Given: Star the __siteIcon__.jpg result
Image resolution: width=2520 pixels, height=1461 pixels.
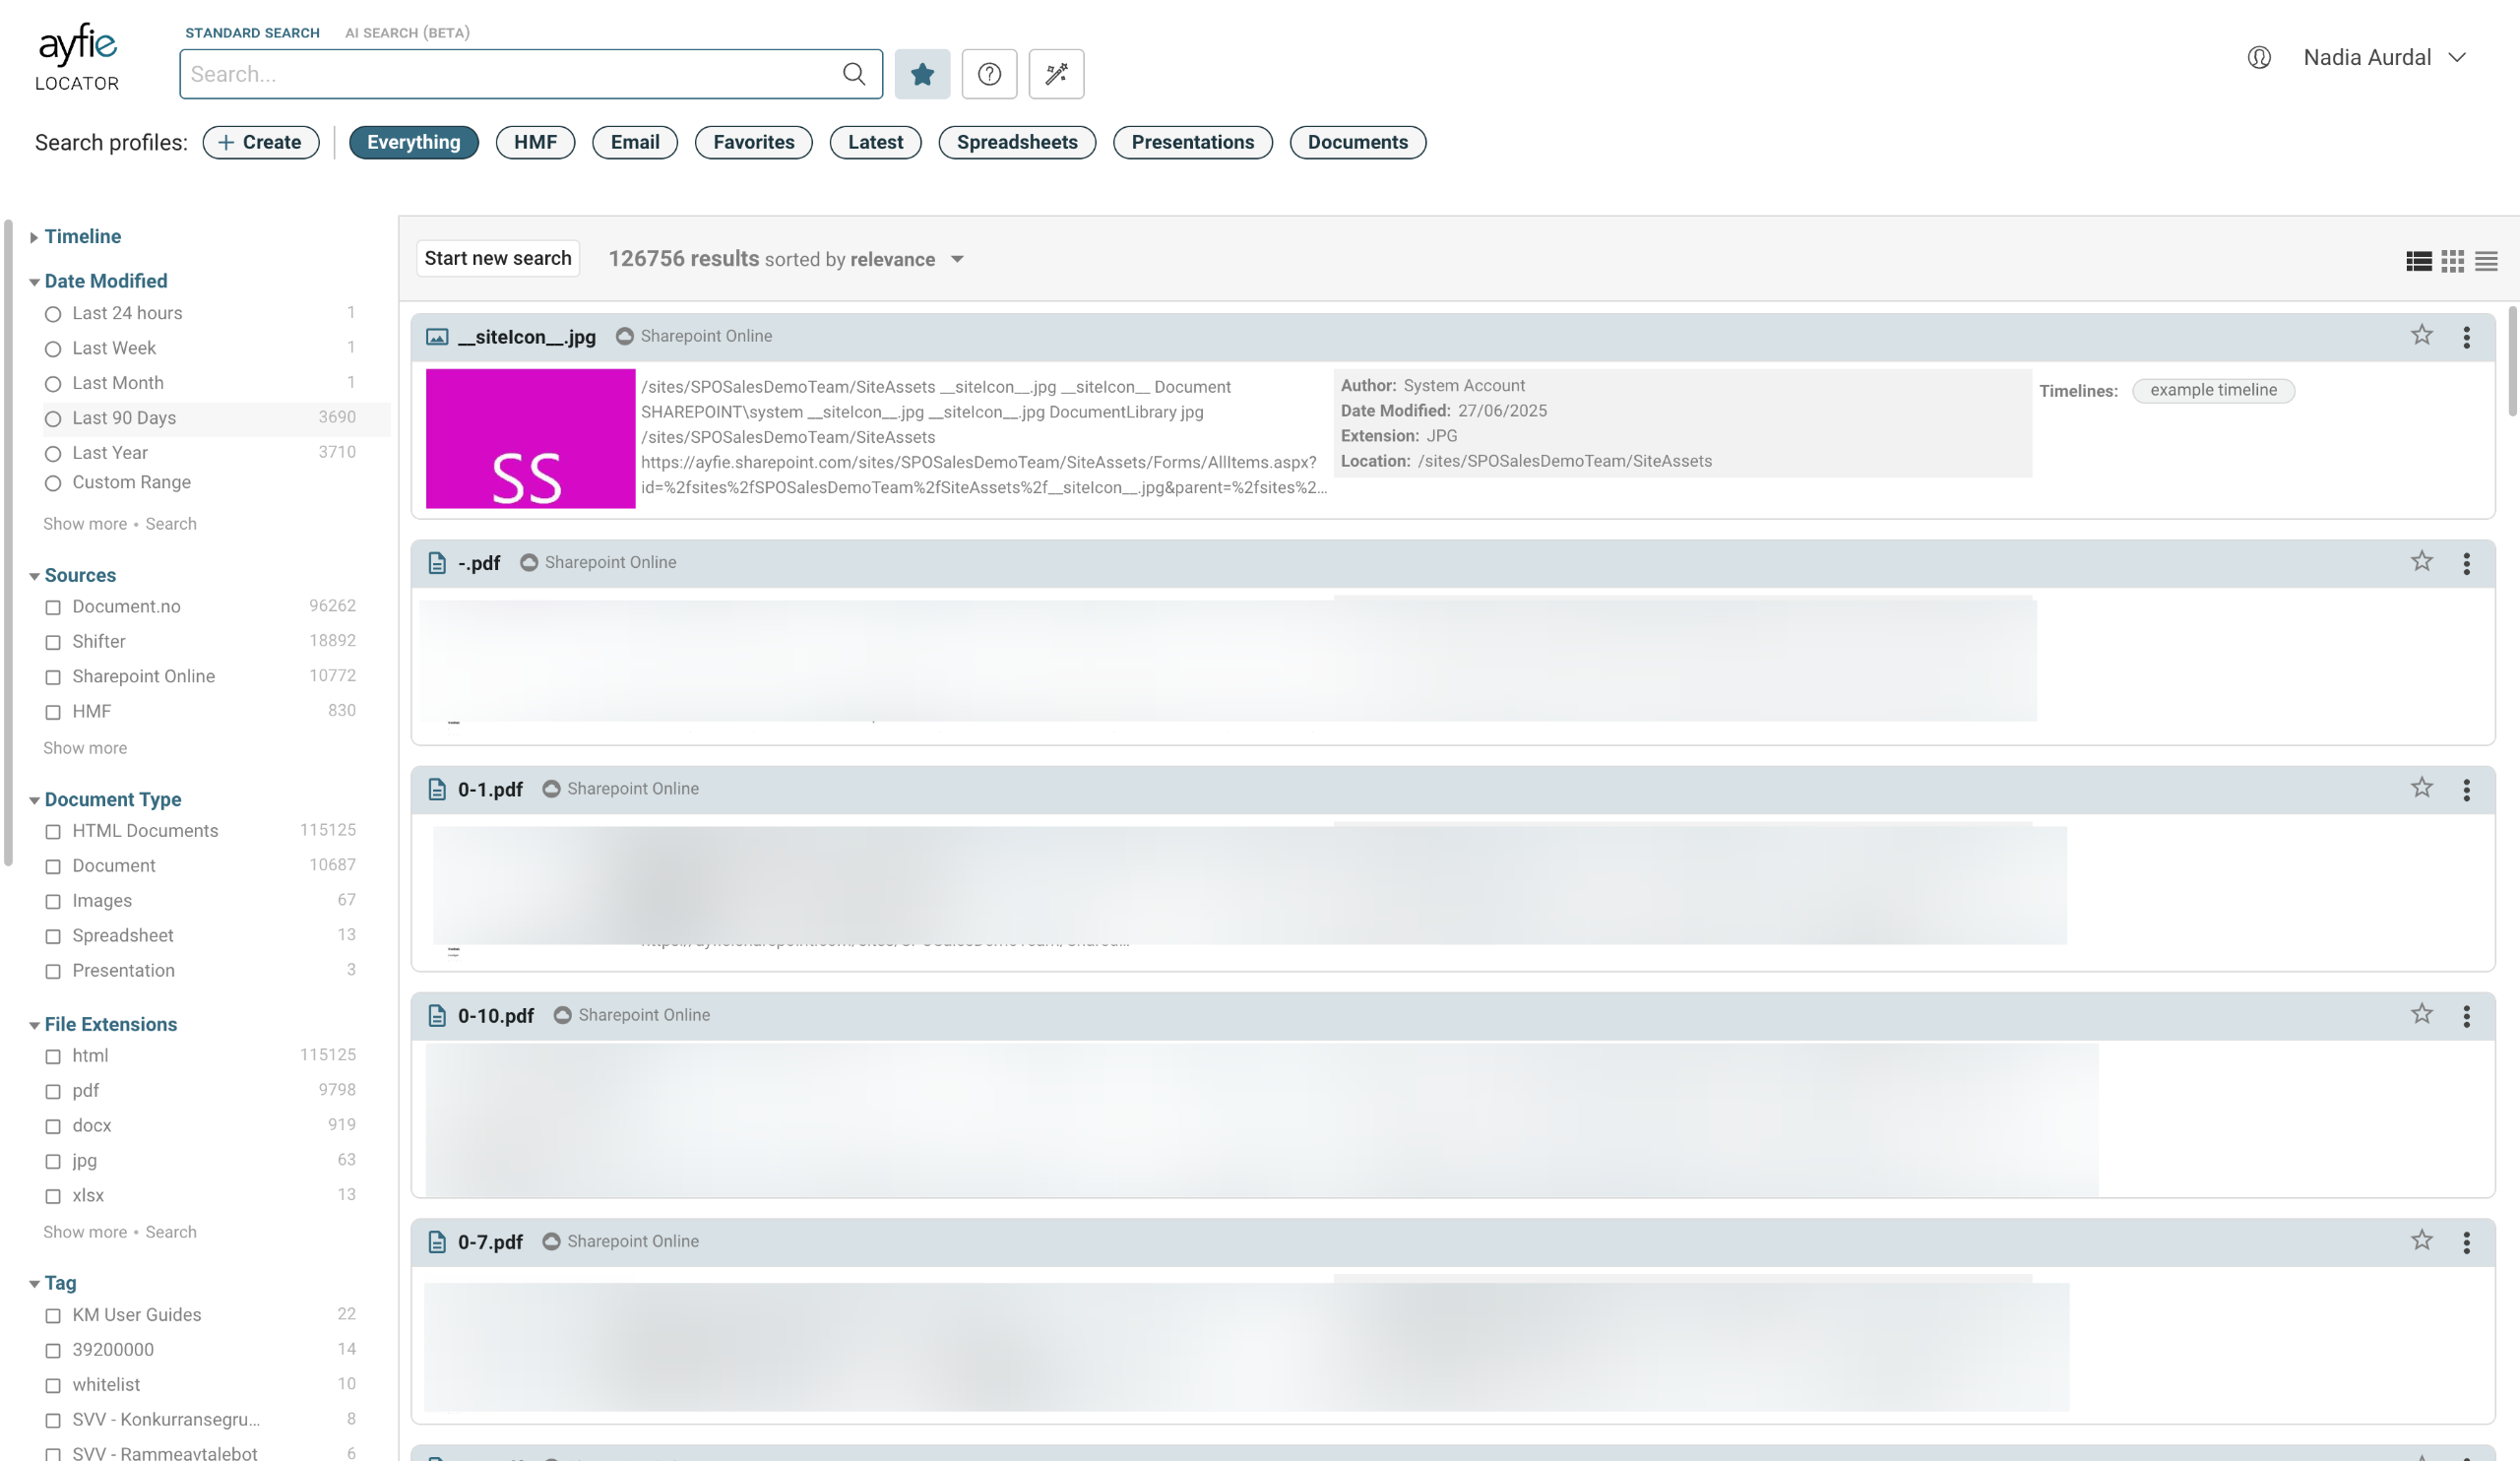Looking at the screenshot, I should click(2421, 335).
